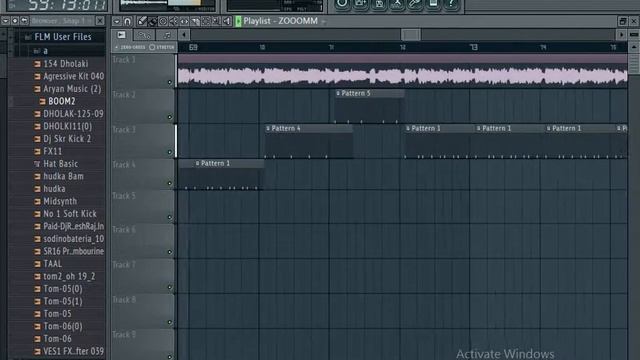Mute Track 7 using its circle switch
Image resolution: width=640 pixels, height=360 pixels.
click(170, 287)
